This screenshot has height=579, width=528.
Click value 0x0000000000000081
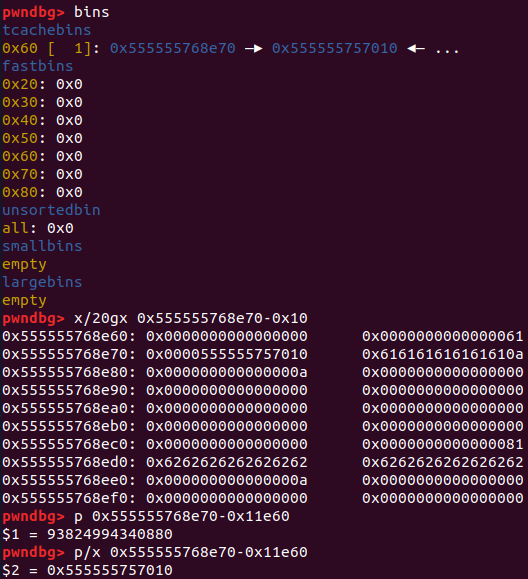pos(443,444)
